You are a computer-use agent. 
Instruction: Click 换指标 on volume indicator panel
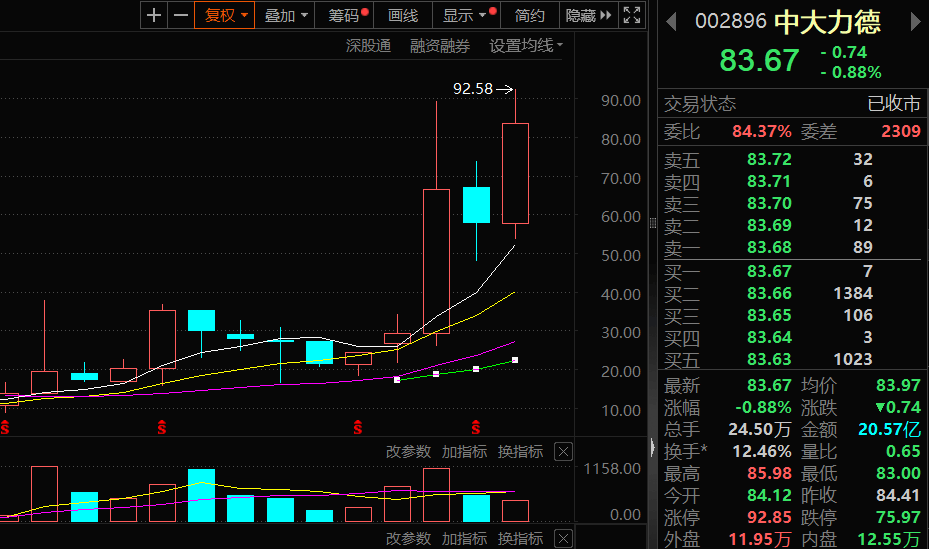pyautogui.click(x=520, y=452)
